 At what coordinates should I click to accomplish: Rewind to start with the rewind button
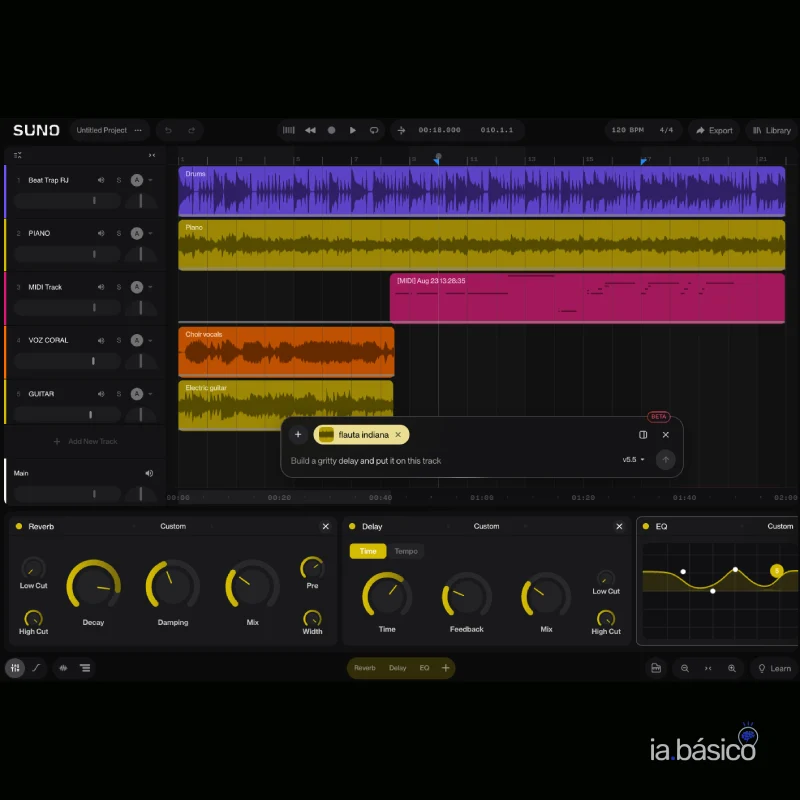310,130
